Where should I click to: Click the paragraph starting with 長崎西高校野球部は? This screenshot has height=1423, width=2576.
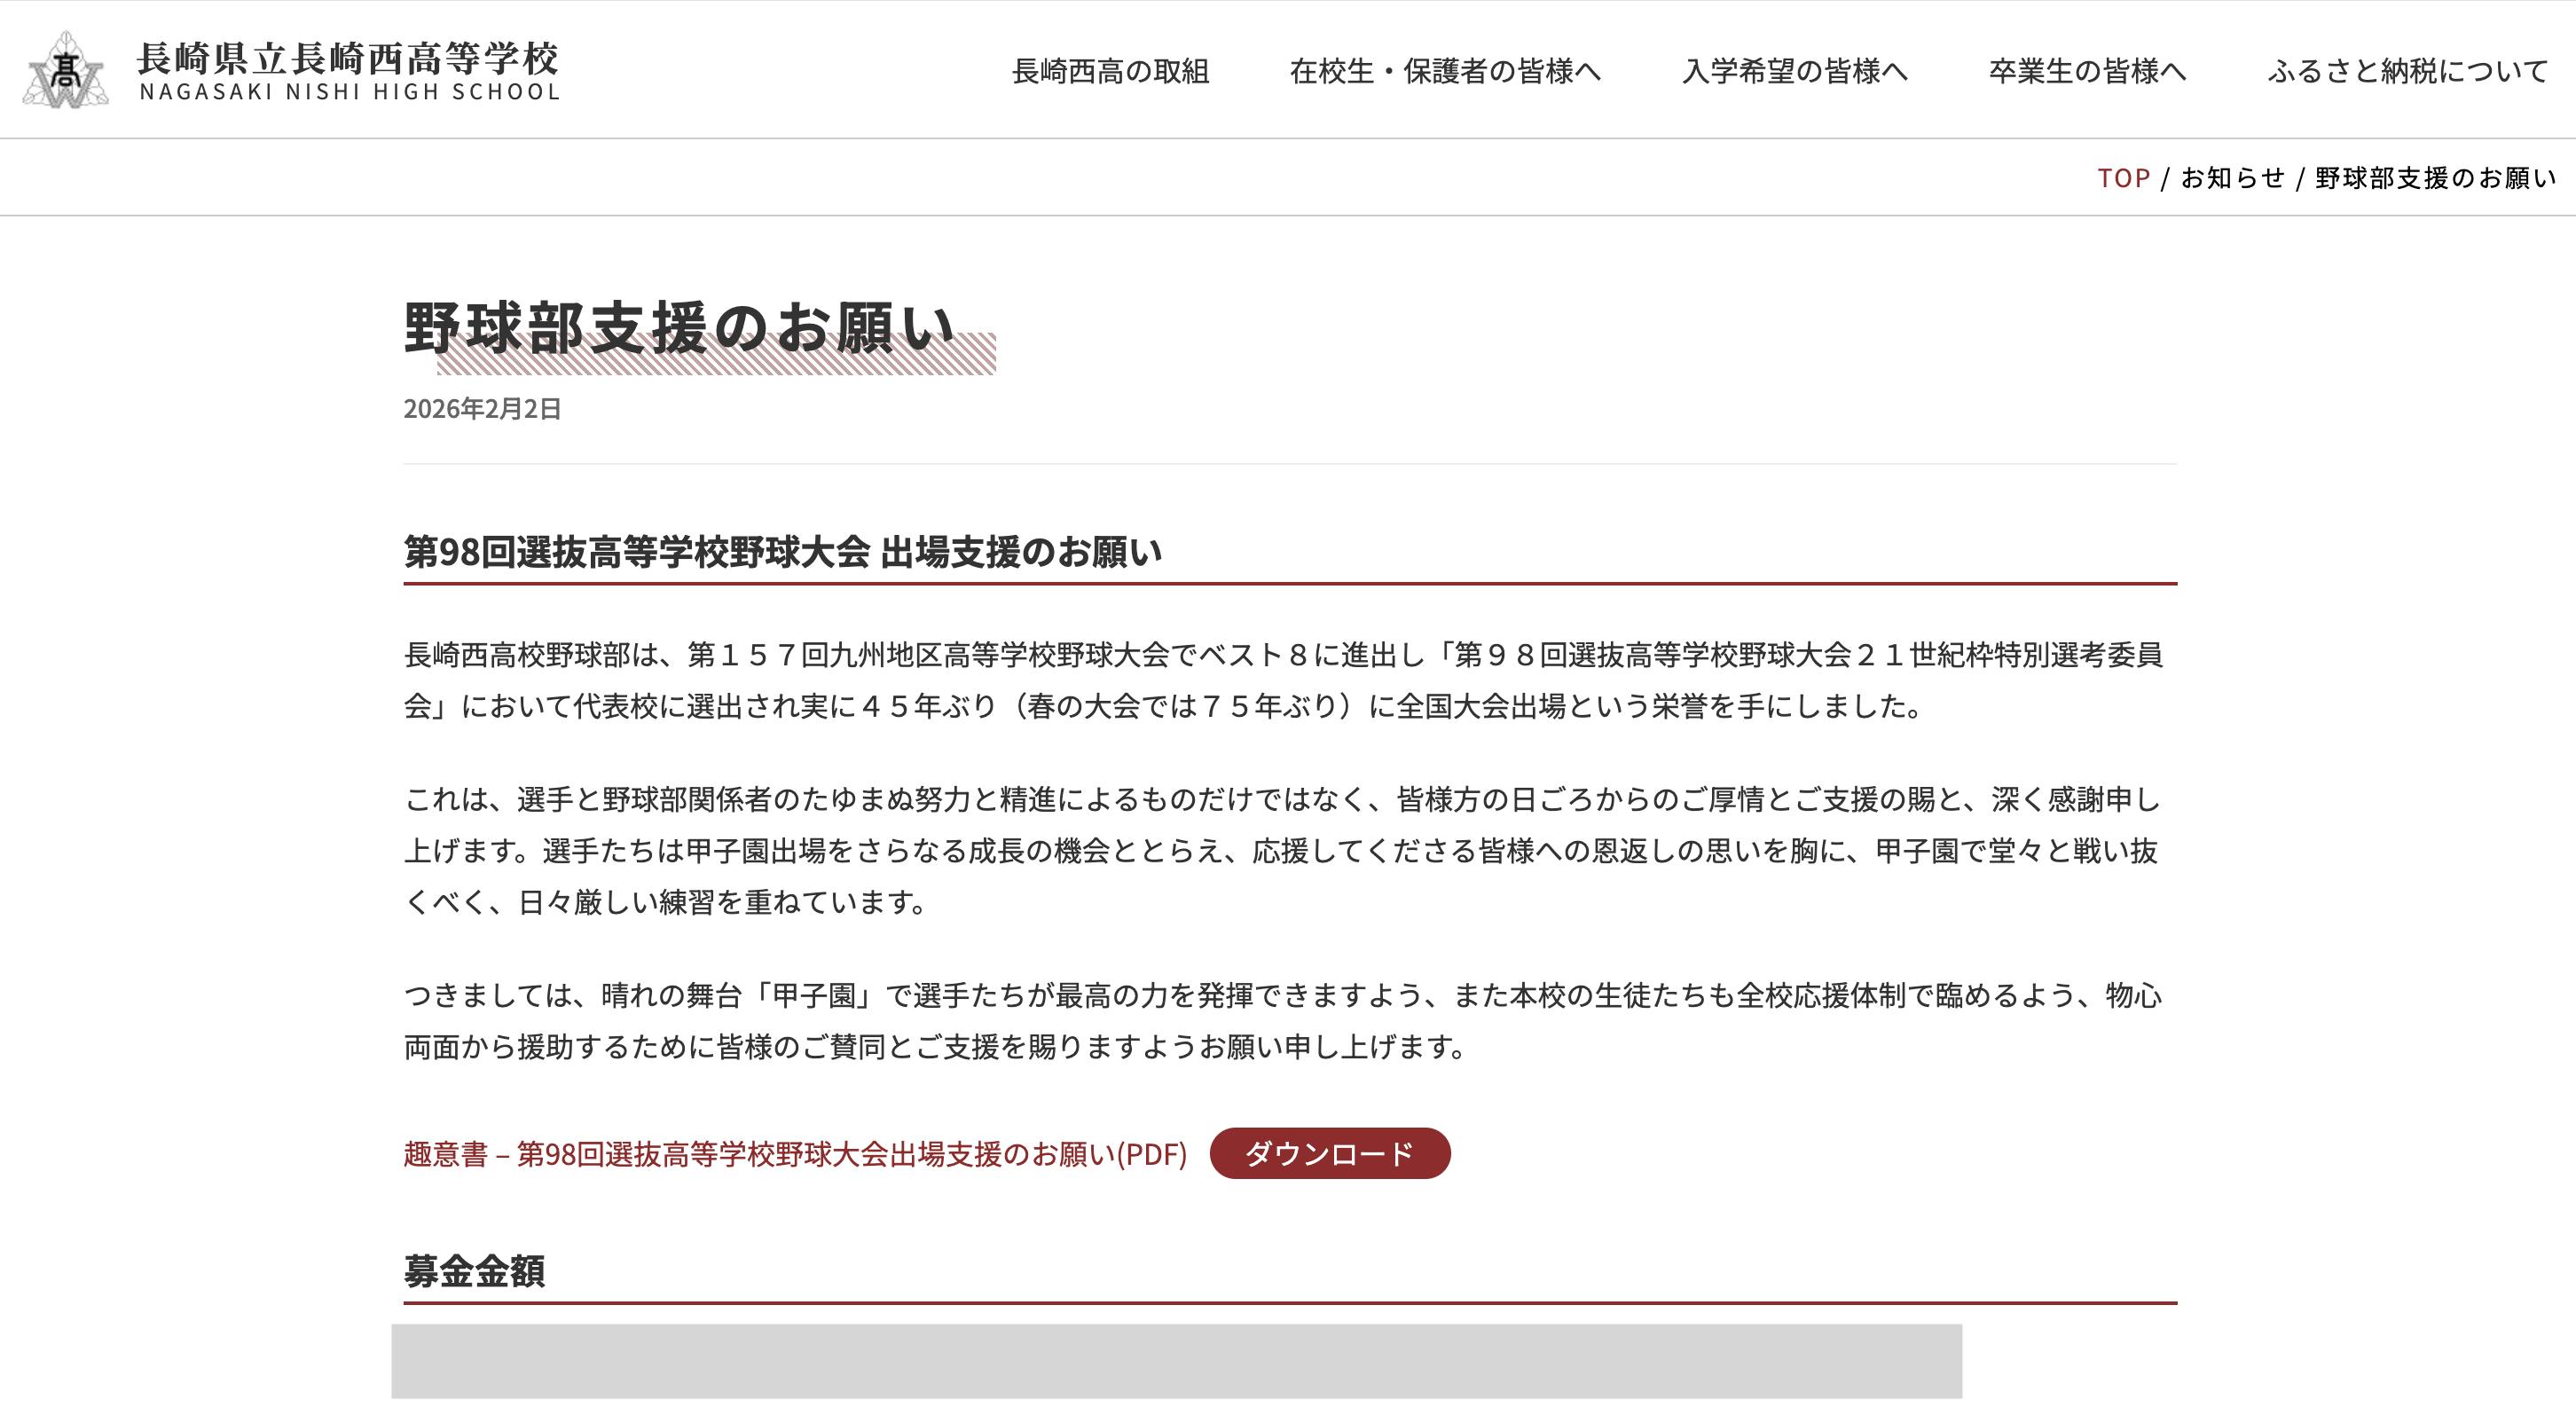coord(1284,681)
